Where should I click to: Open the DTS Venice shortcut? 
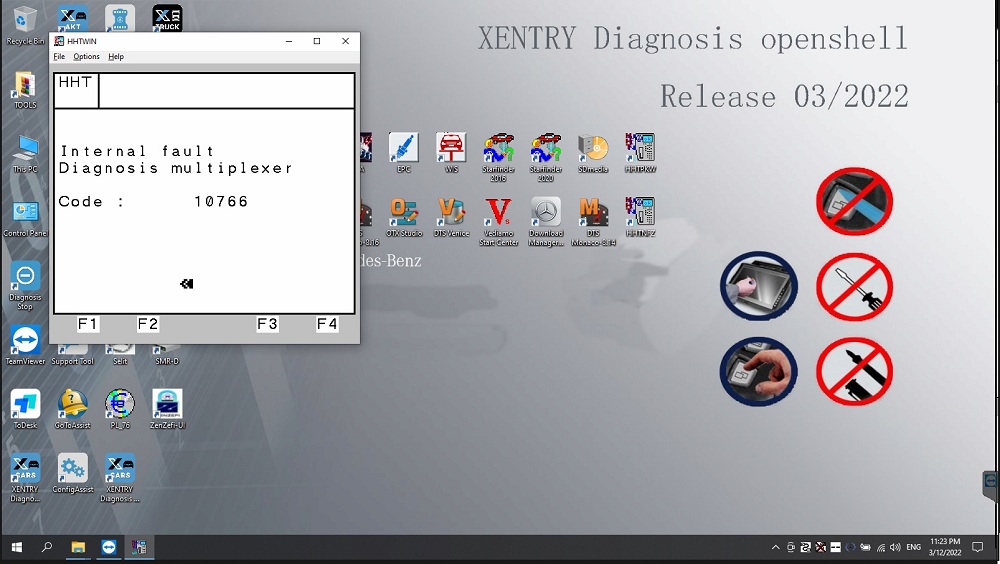click(x=451, y=217)
